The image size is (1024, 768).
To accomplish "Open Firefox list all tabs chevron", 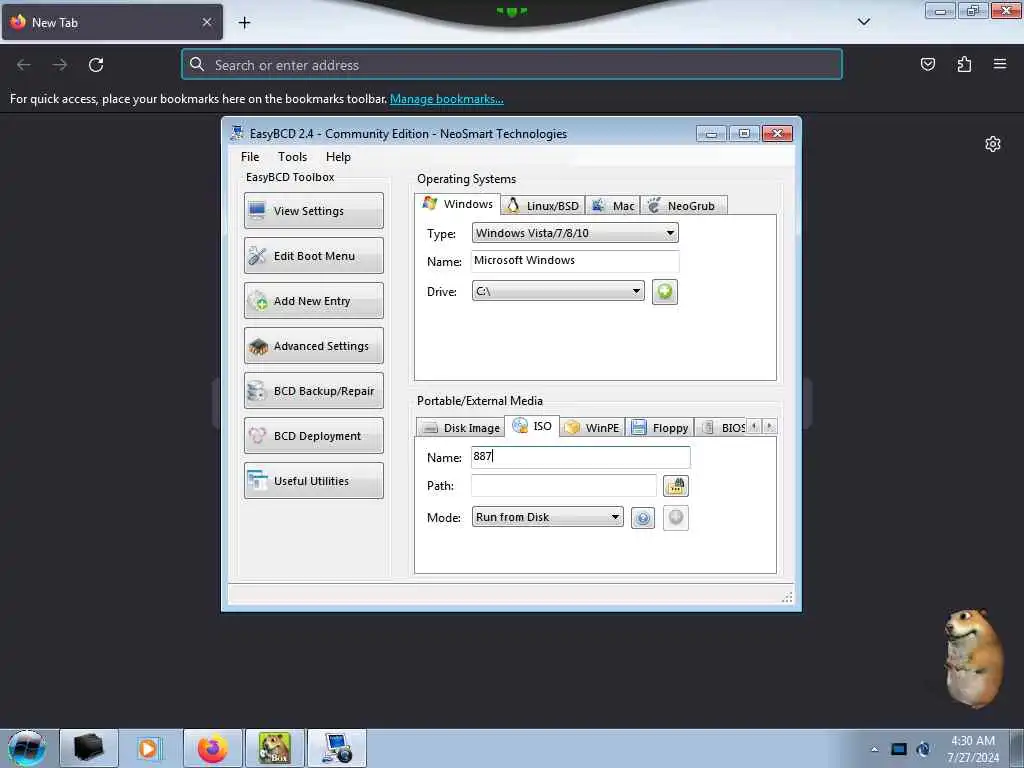I will click(x=864, y=22).
